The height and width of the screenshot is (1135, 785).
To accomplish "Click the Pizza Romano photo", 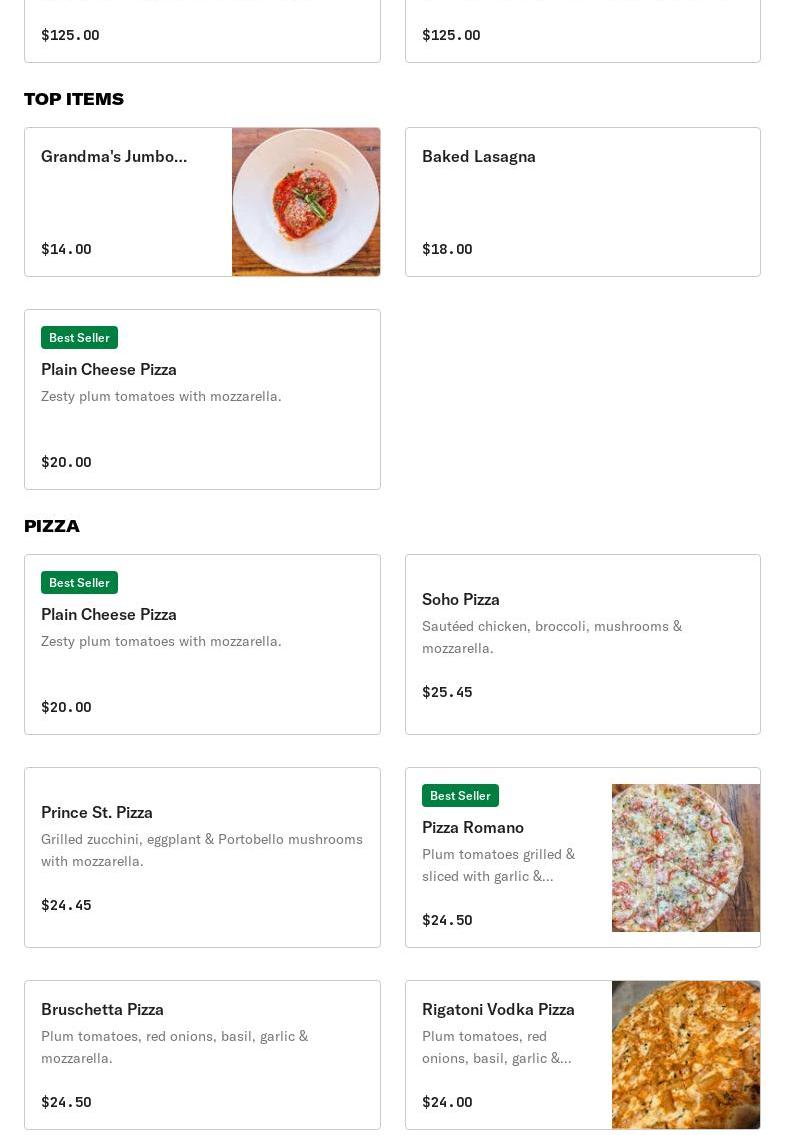I will pyautogui.click(x=685, y=858).
